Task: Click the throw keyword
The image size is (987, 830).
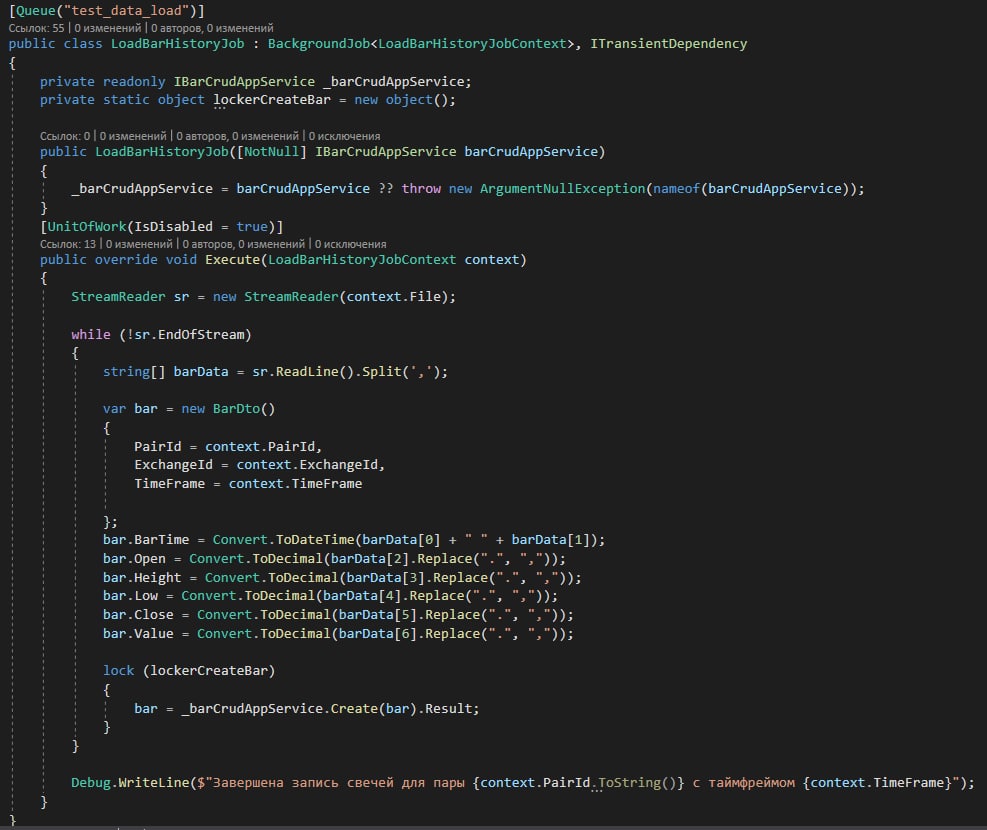Action: coord(421,189)
